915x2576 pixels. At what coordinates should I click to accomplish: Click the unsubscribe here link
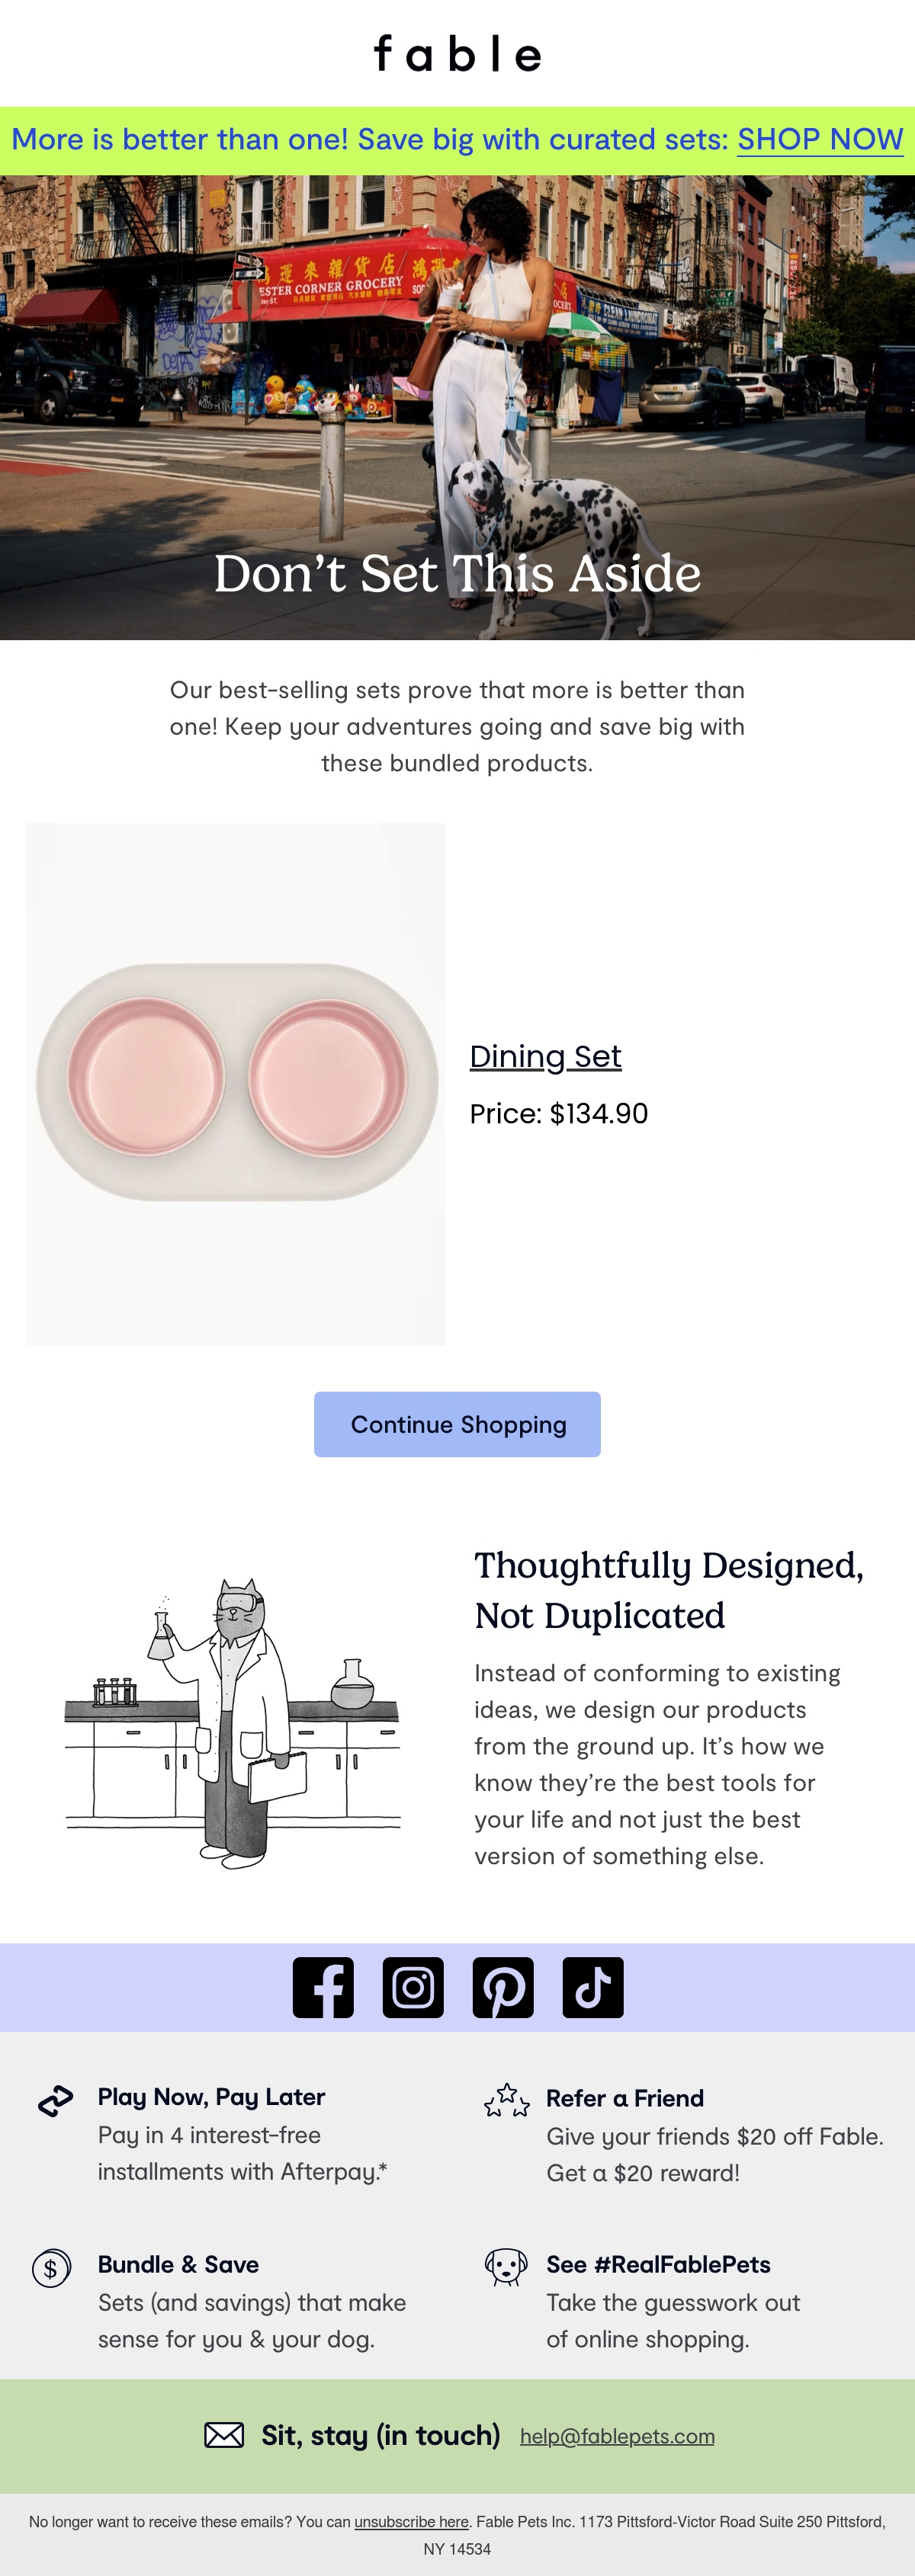412,2522
